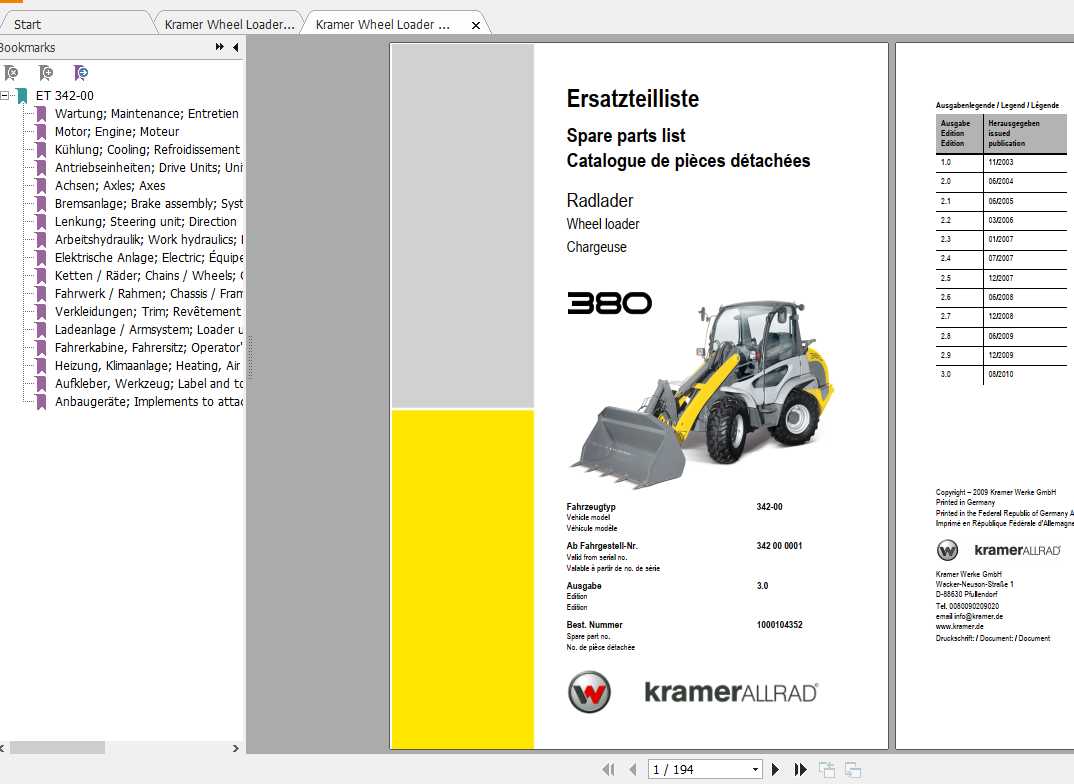Switch to the first Kramer Wheel Loader tab
Viewport: 1074px width, 784px height.
click(x=229, y=25)
